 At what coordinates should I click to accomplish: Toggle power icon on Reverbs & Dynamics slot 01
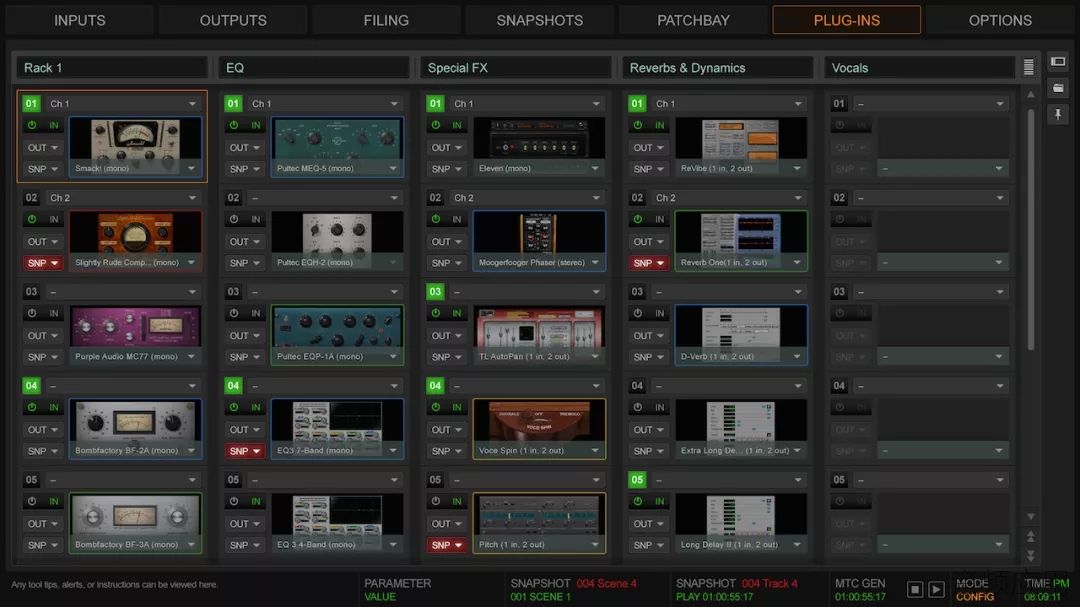tap(637, 125)
